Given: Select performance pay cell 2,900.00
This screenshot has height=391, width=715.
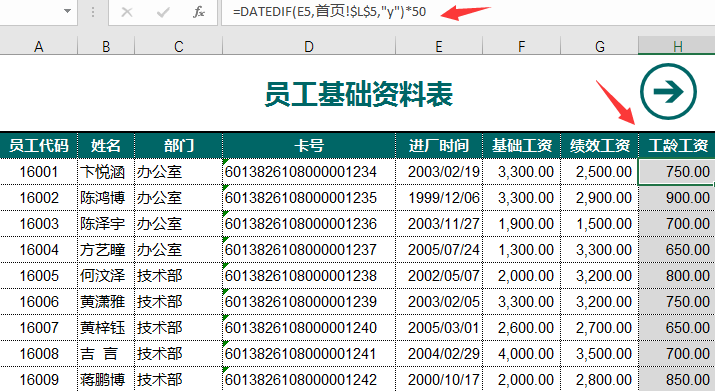Looking at the screenshot, I should coord(599,198).
